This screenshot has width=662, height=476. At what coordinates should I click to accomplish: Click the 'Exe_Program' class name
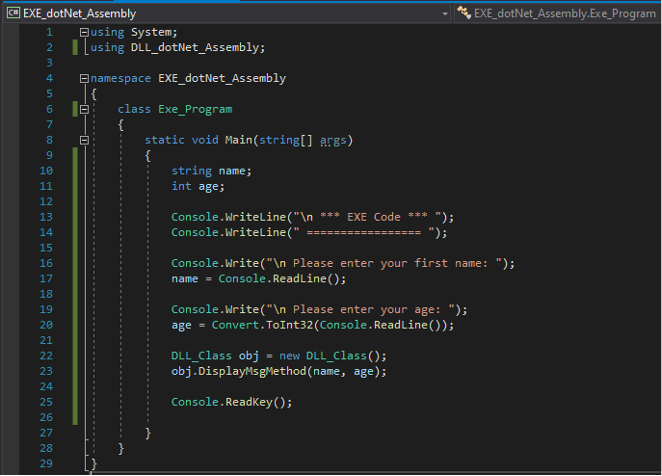pyautogui.click(x=195, y=109)
